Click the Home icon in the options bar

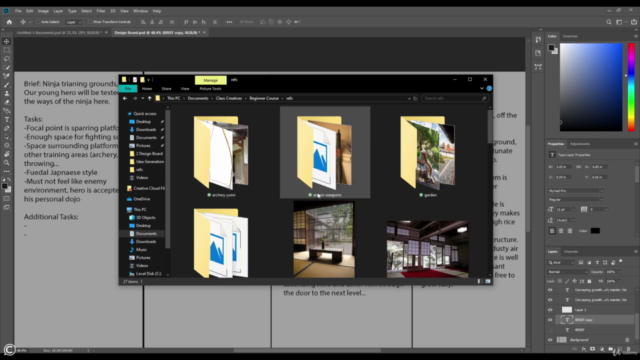coord(9,22)
